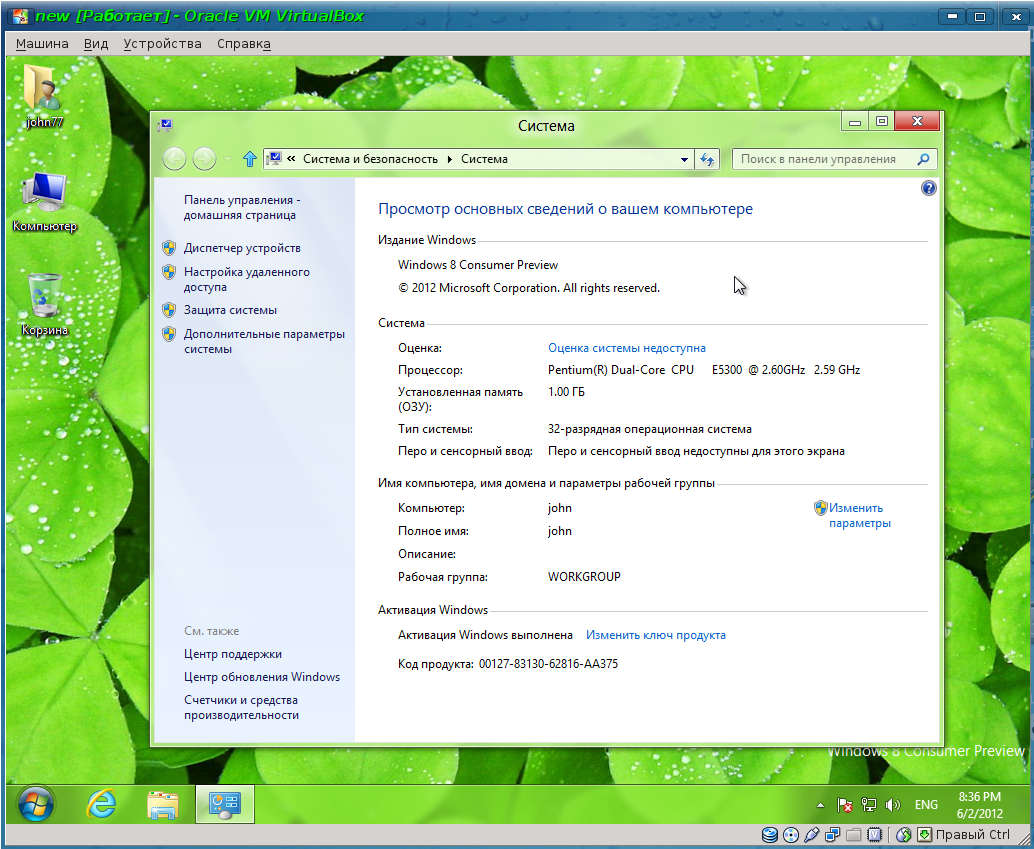Click Оценка системы недоступна link

pos(626,348)
